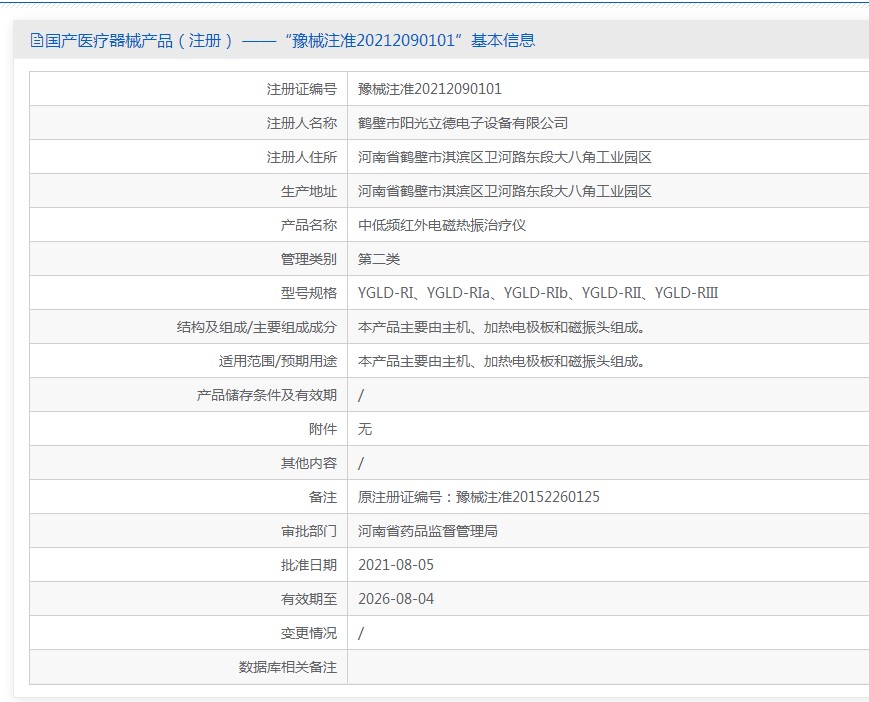Click the 变更情况 label
The height and width of the screenshot is (702, 869).
coord(309,633)
